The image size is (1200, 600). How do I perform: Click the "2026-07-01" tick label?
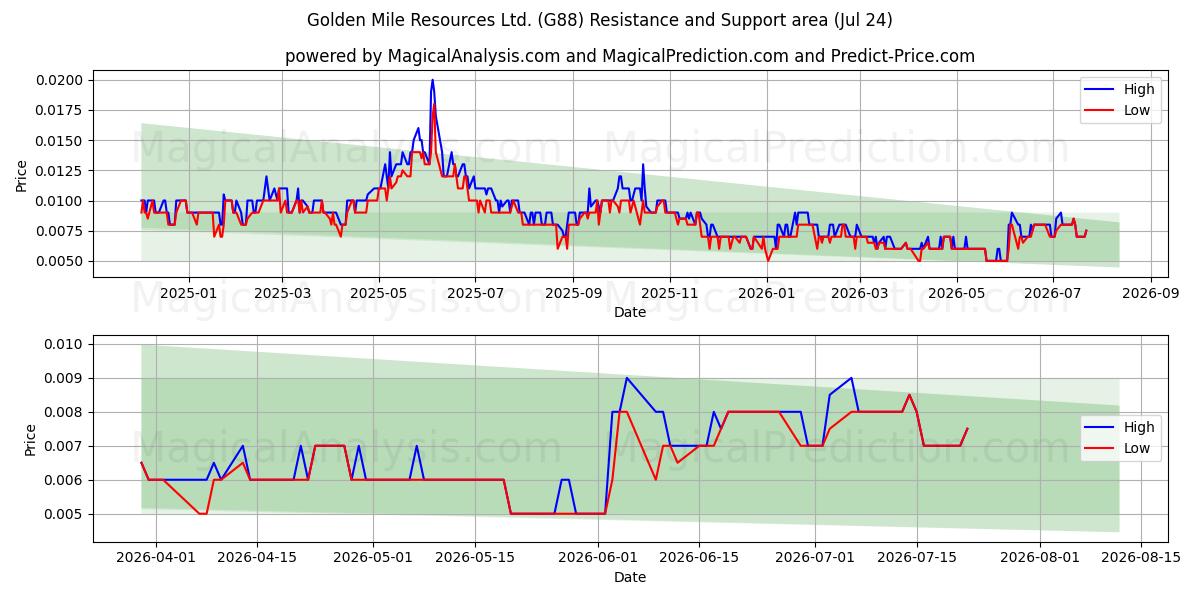tap(814, 558)
